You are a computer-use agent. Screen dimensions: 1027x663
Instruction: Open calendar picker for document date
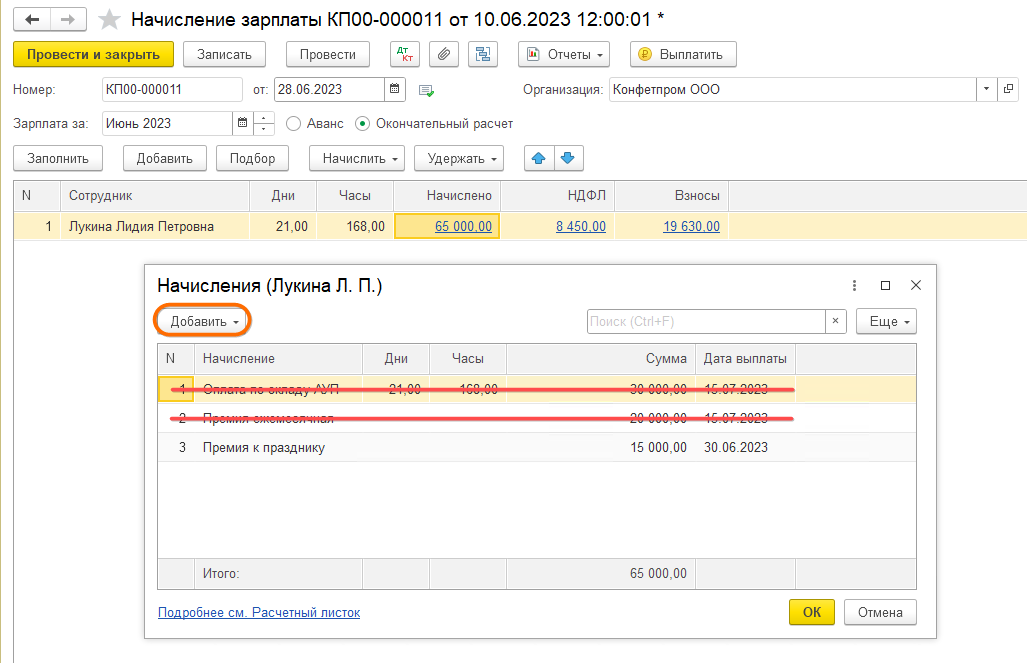point(396,89)
